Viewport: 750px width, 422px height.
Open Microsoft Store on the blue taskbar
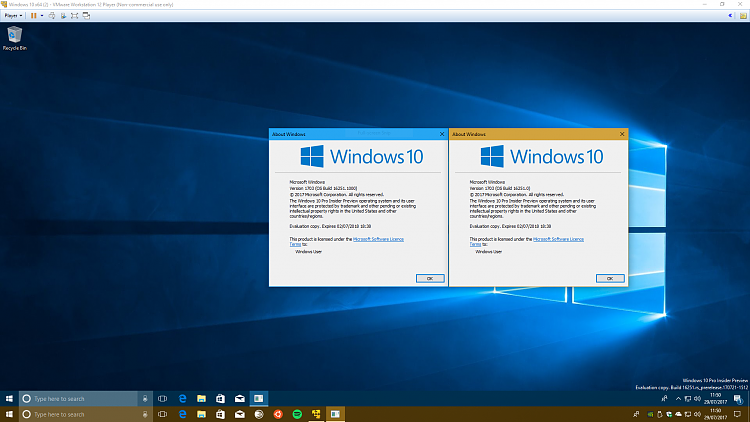coord(221,399)
